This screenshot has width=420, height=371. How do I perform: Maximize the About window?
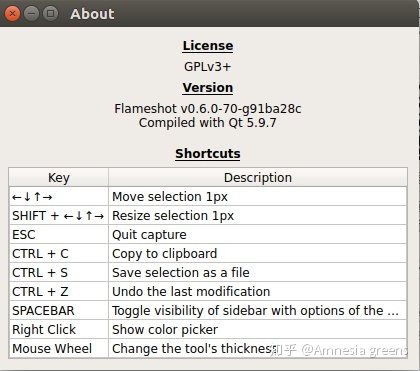pyautogui.click(x=50, y=14)
